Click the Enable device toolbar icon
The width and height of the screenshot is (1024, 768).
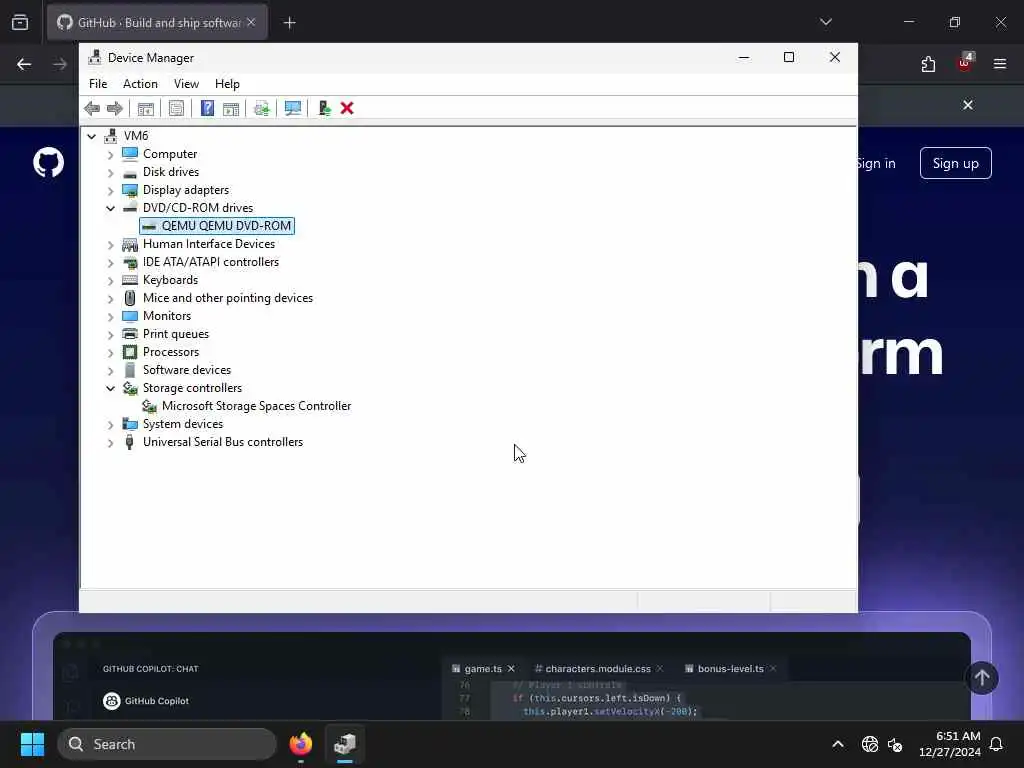(x=324, y=108)
